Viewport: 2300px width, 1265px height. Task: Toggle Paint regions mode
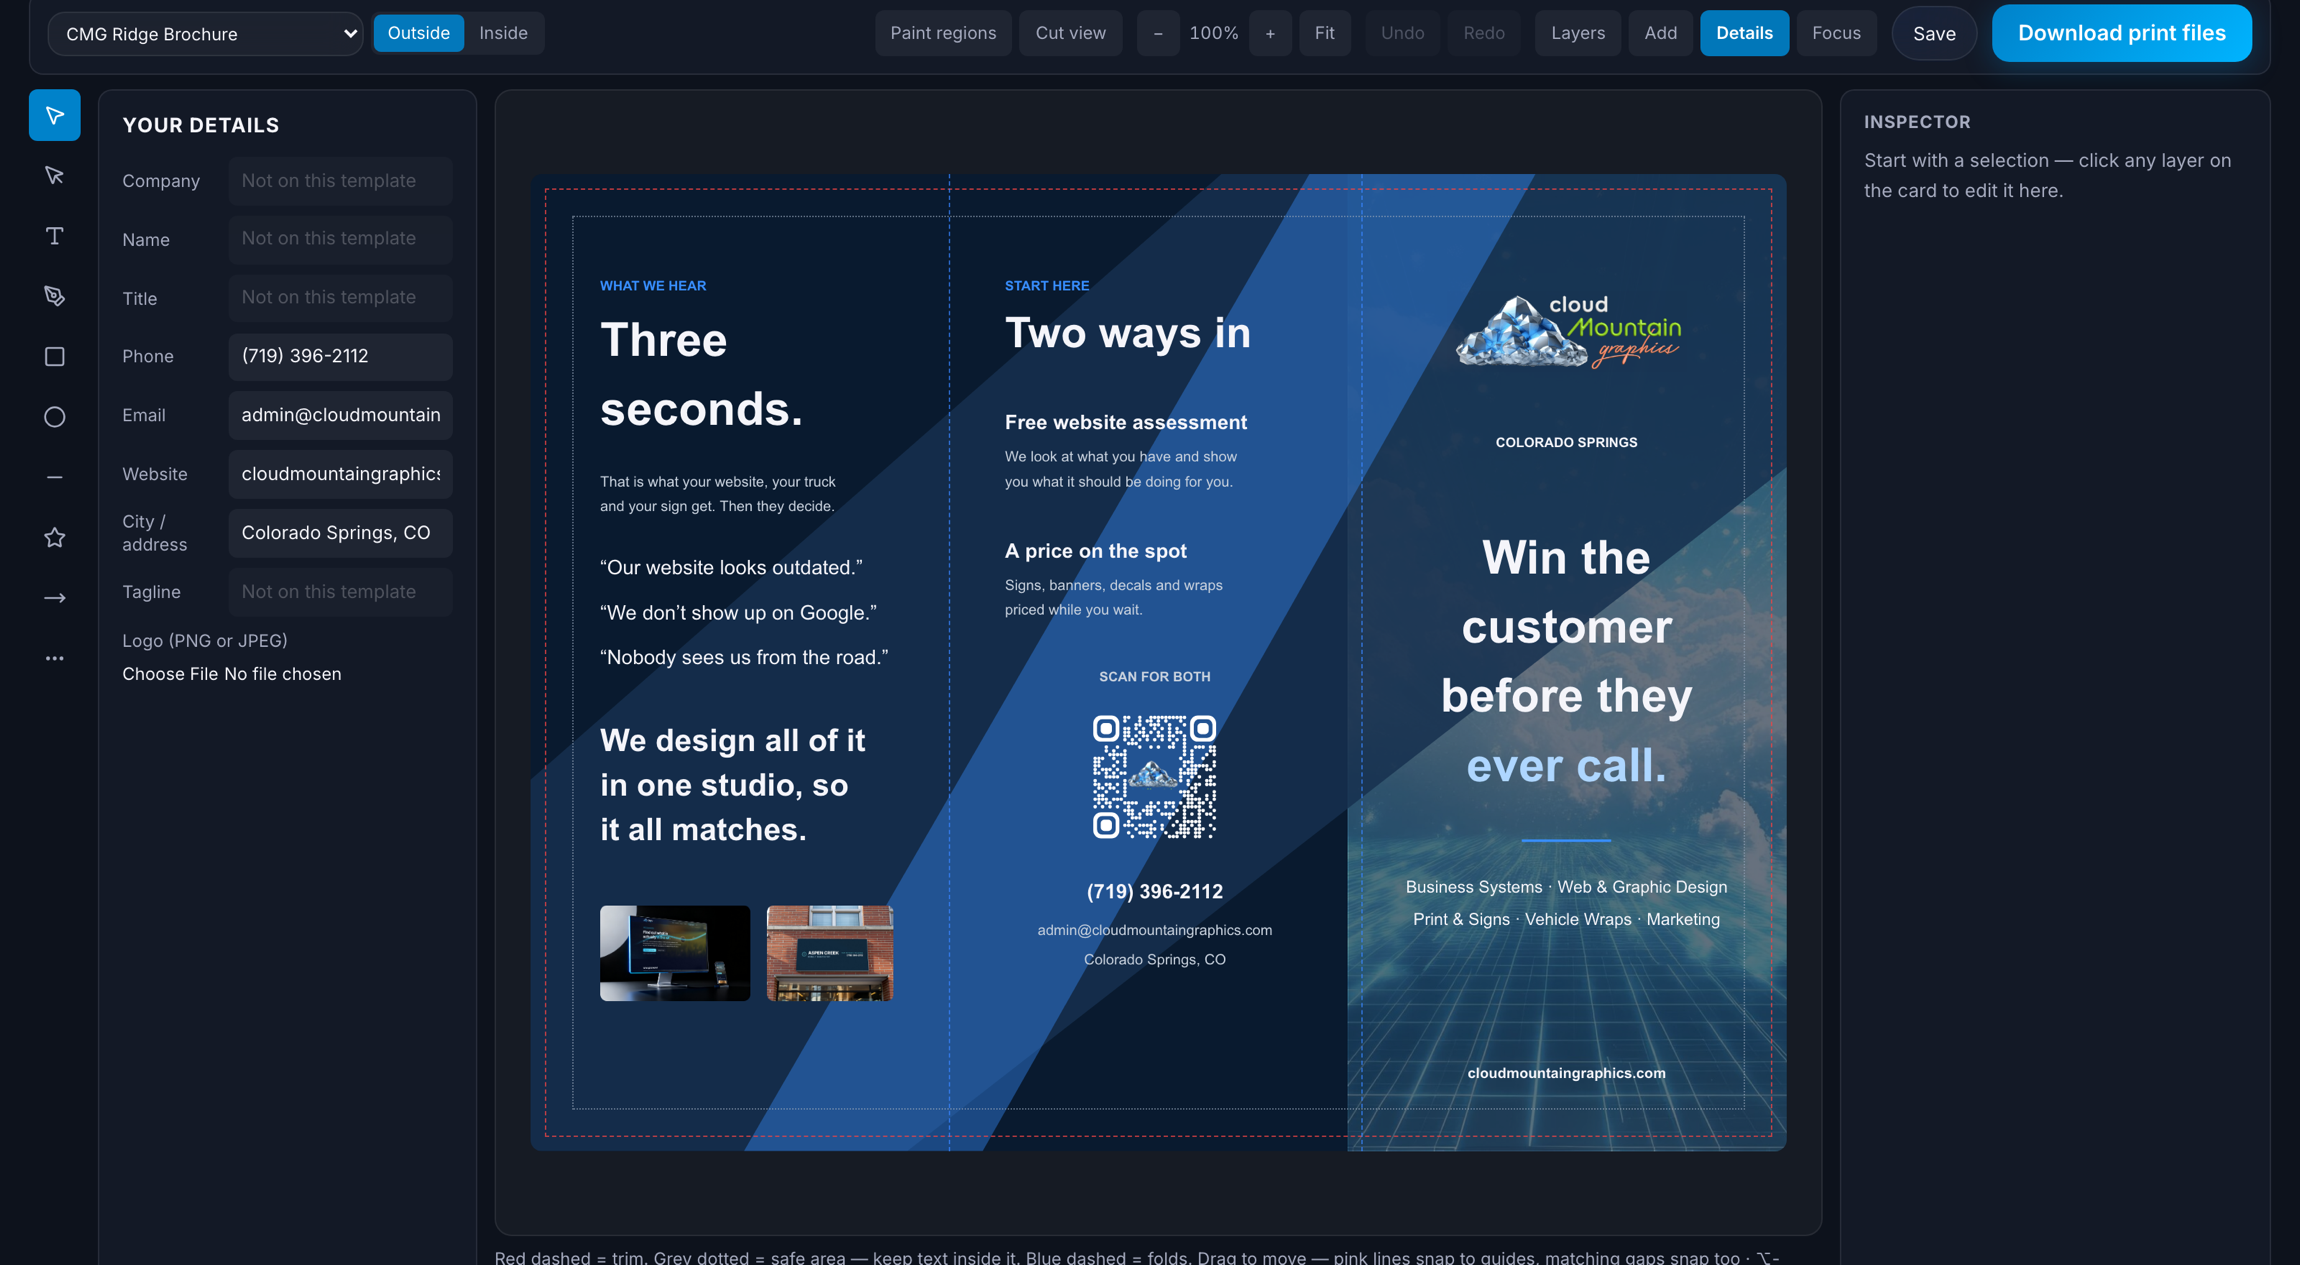943,33
